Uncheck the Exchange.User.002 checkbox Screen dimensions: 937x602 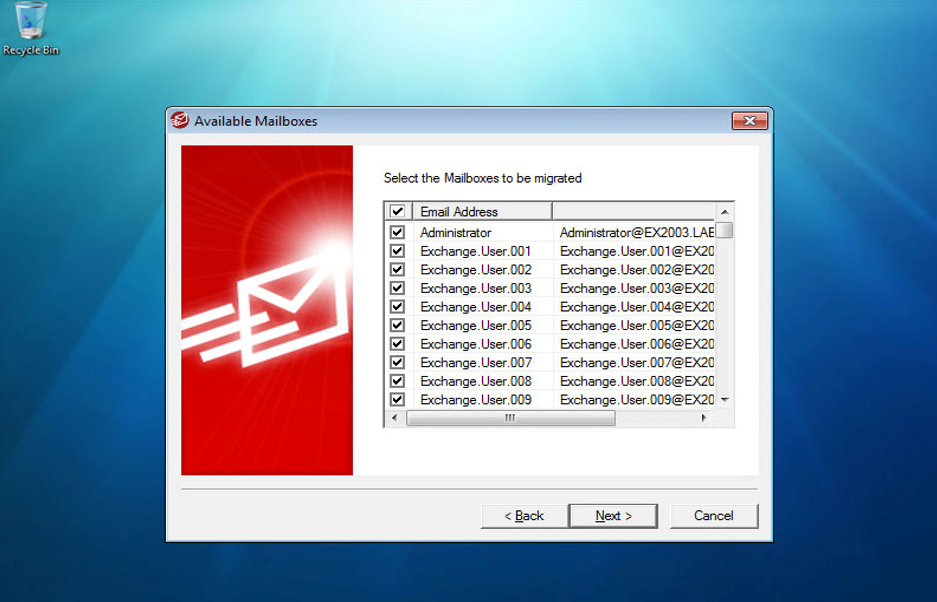click(x=397, y=269)
